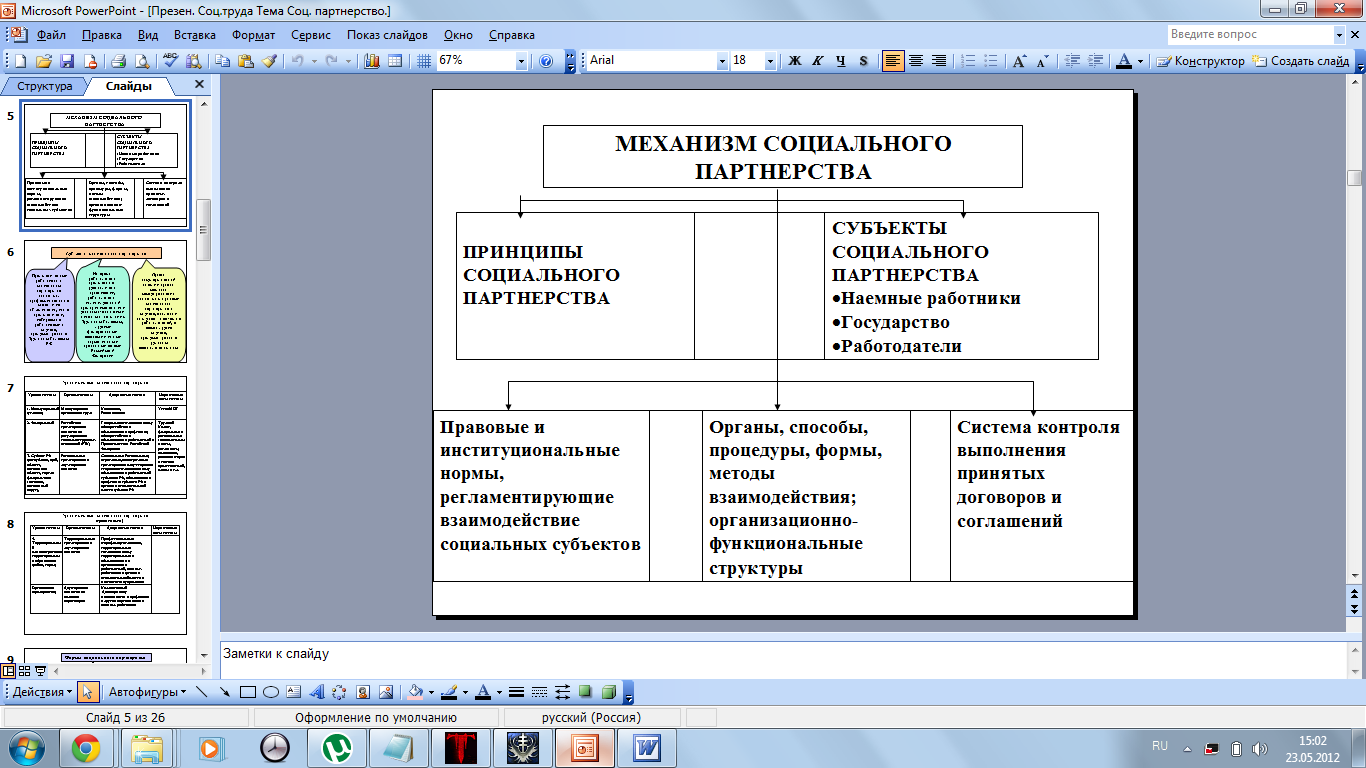The width and height of the screenshot is (1366, 768).
Task: Activate the Format Painter brush
Action: pyautogui.click(x=269, y=60)
